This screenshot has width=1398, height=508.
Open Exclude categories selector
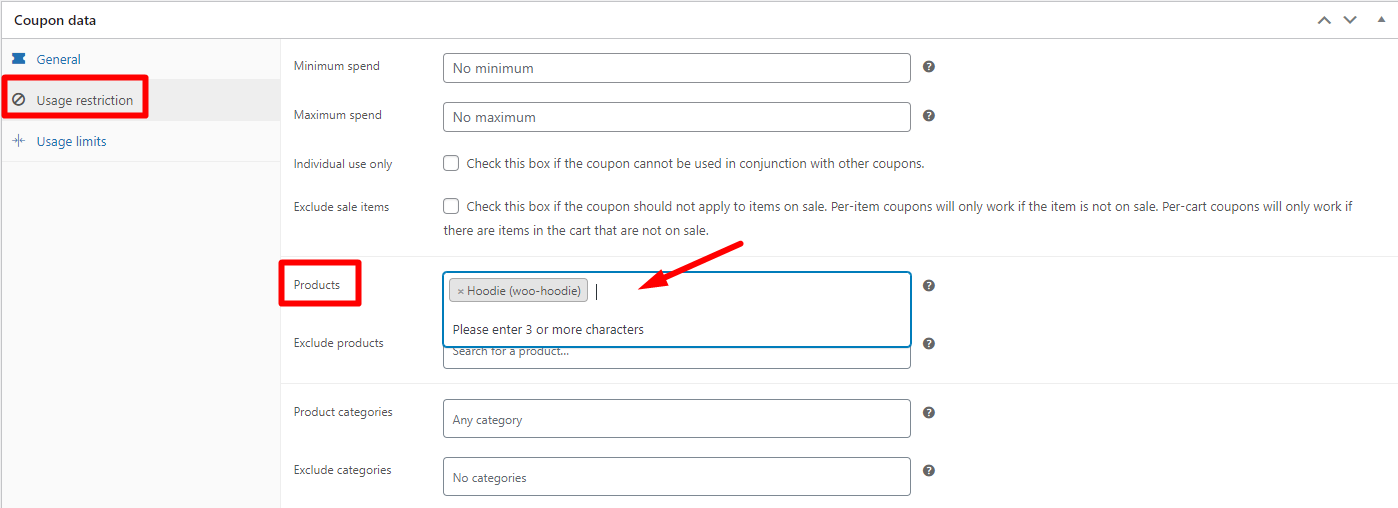coord(677,477)
